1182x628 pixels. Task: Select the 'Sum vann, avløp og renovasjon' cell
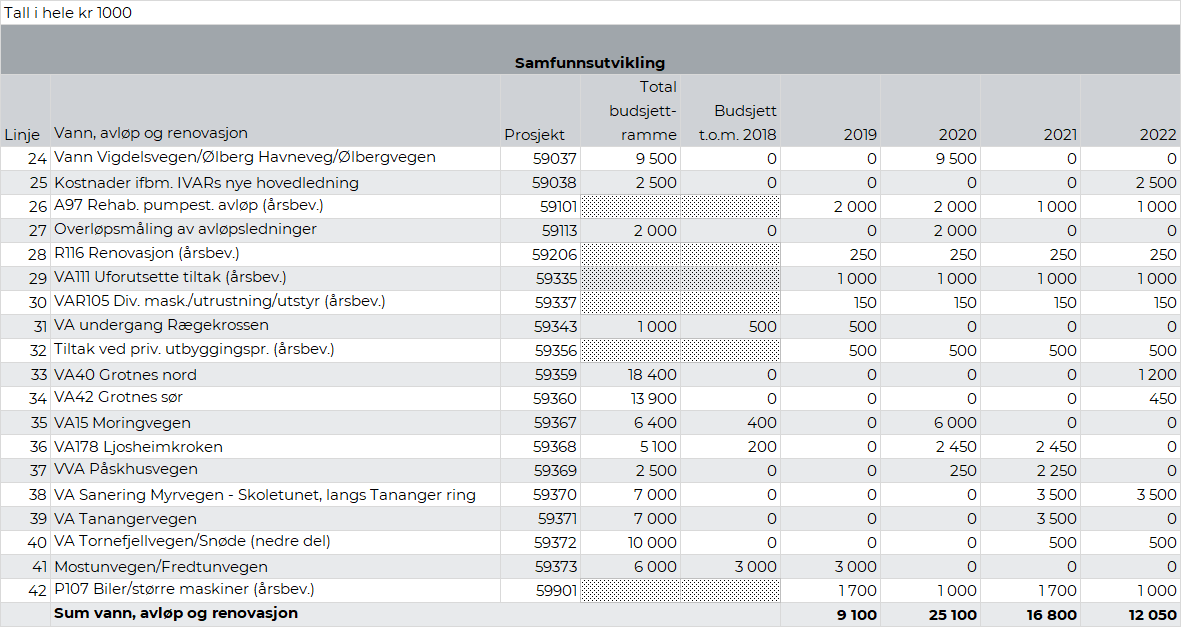pyautogui.click(x=176, y=613)
